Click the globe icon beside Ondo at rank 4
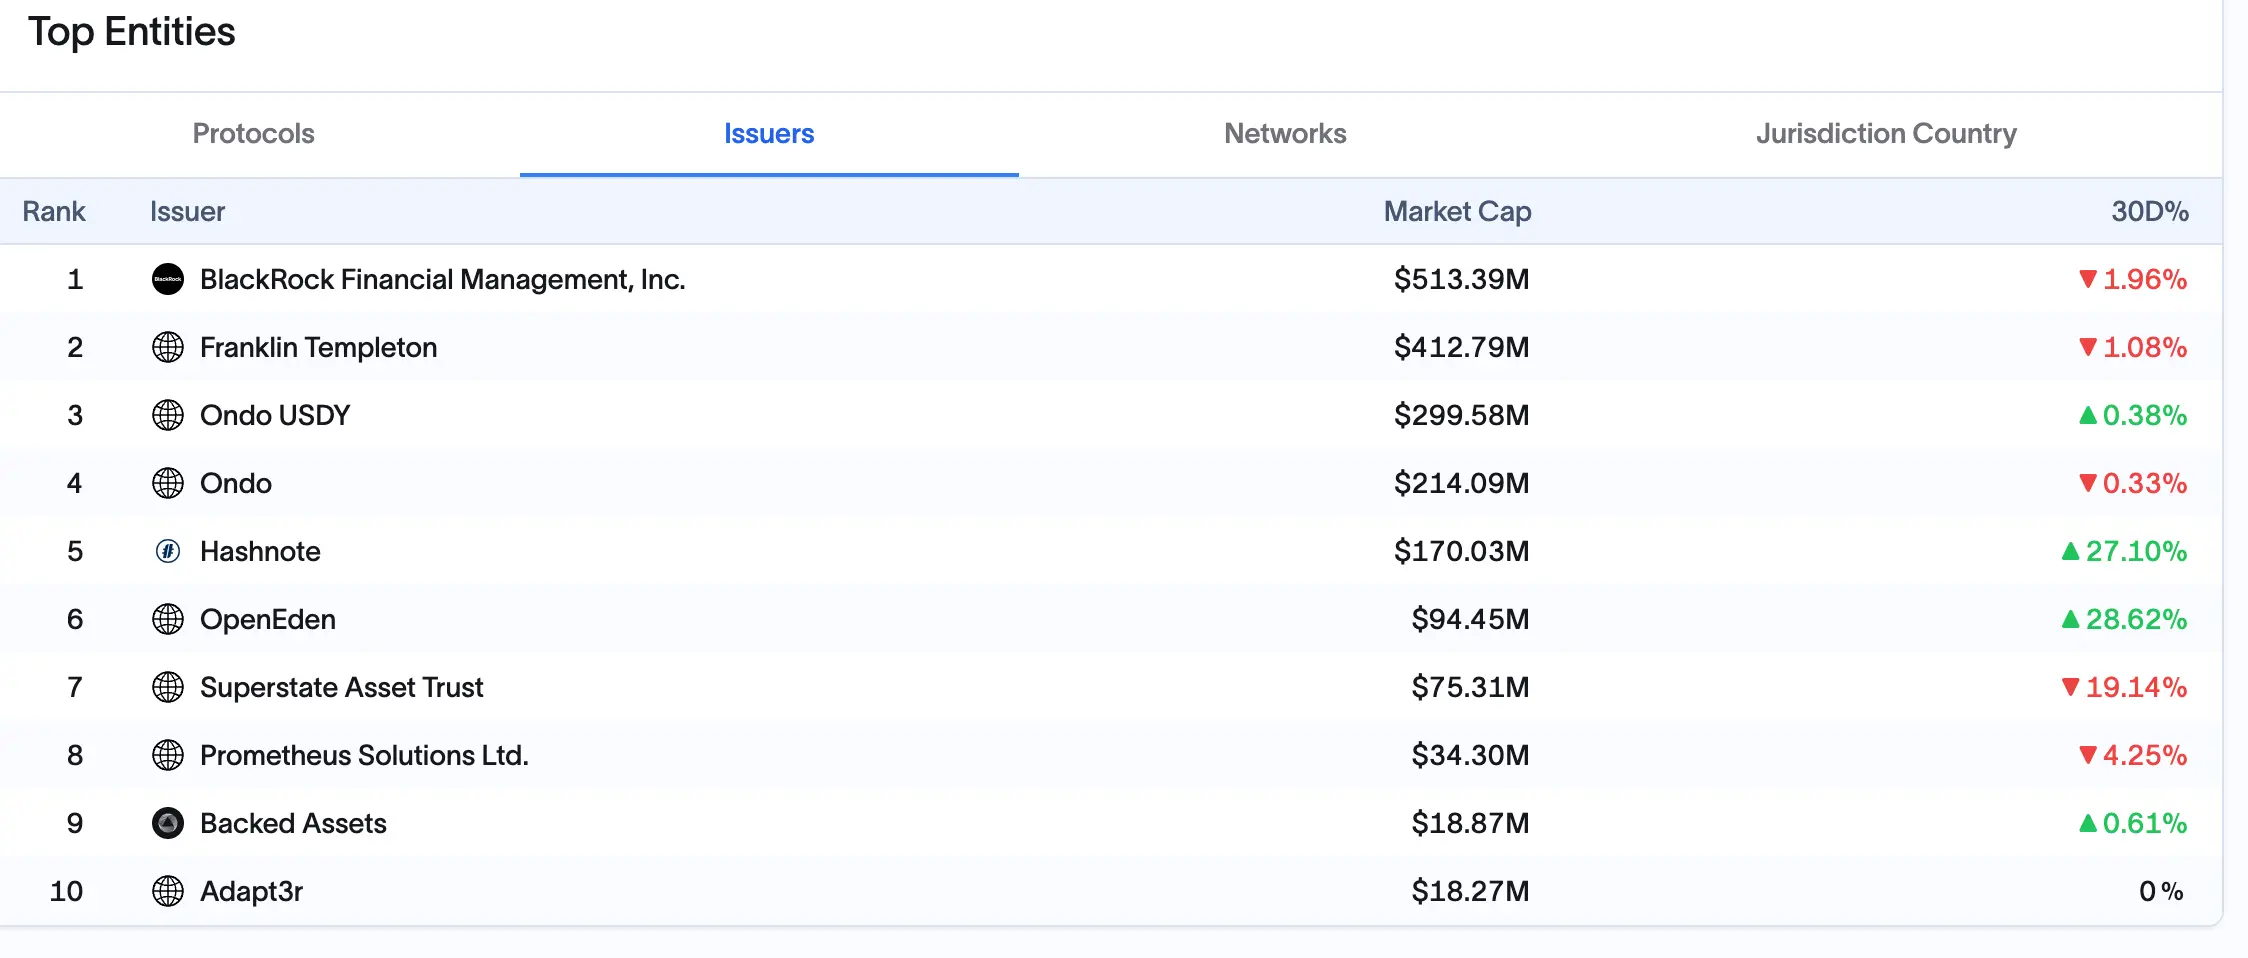Viewport: 2248px width, 958px height. point(168,483)
